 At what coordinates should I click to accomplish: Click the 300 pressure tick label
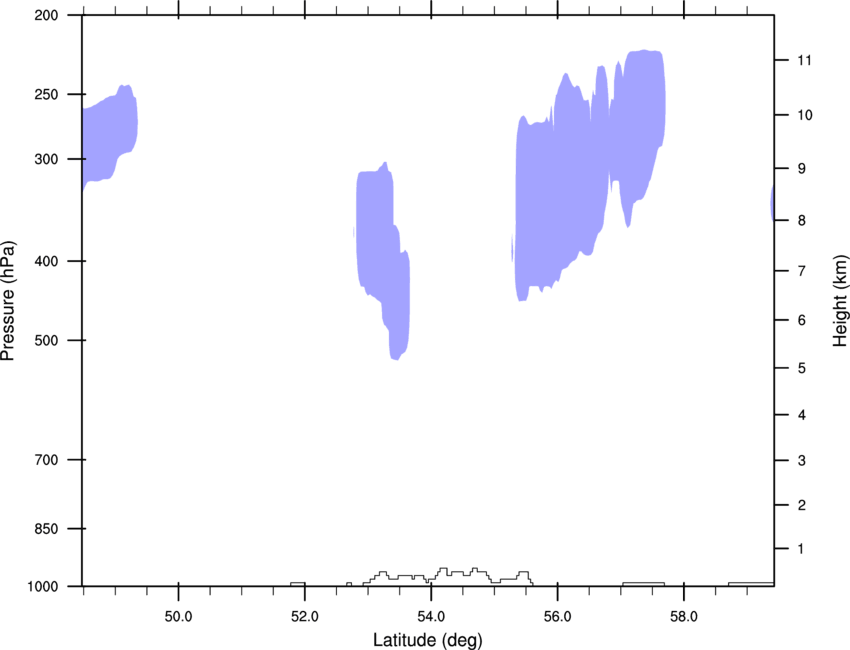[x=46, y=159]
